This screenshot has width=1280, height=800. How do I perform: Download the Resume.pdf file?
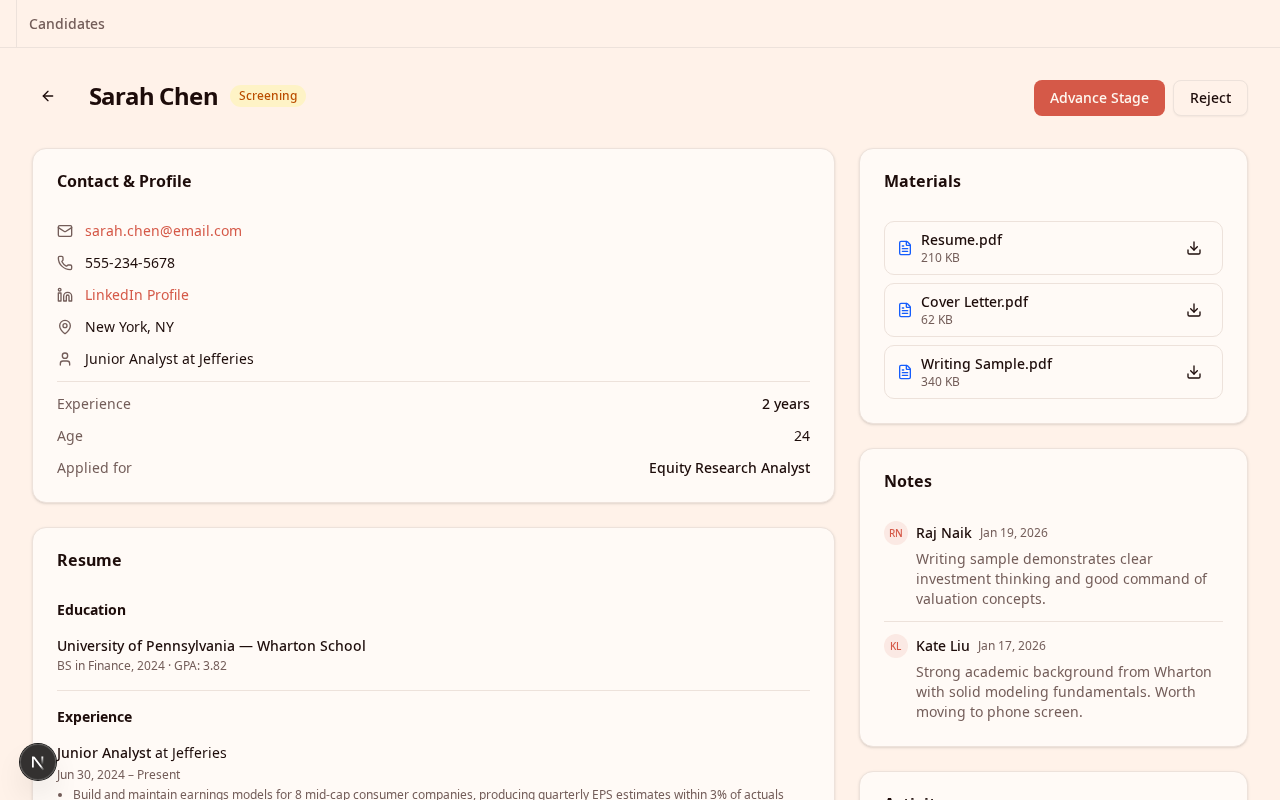1193,248
